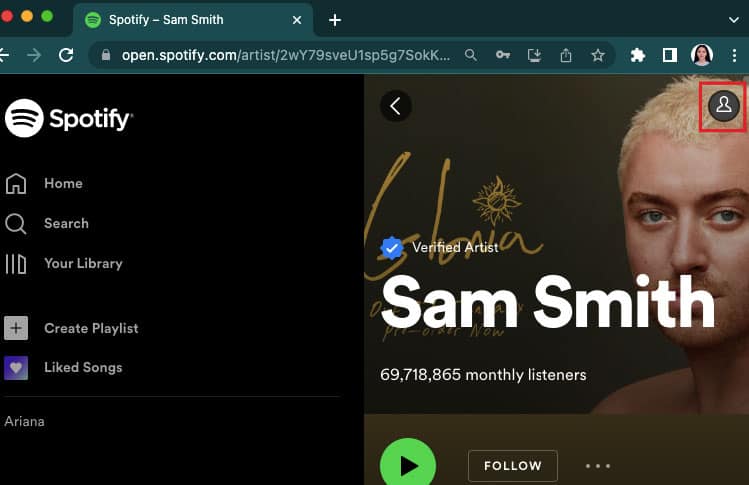The image size is (749, 485).
Task: Play Sam Smith's music with green button
Action: click(407, 465)
